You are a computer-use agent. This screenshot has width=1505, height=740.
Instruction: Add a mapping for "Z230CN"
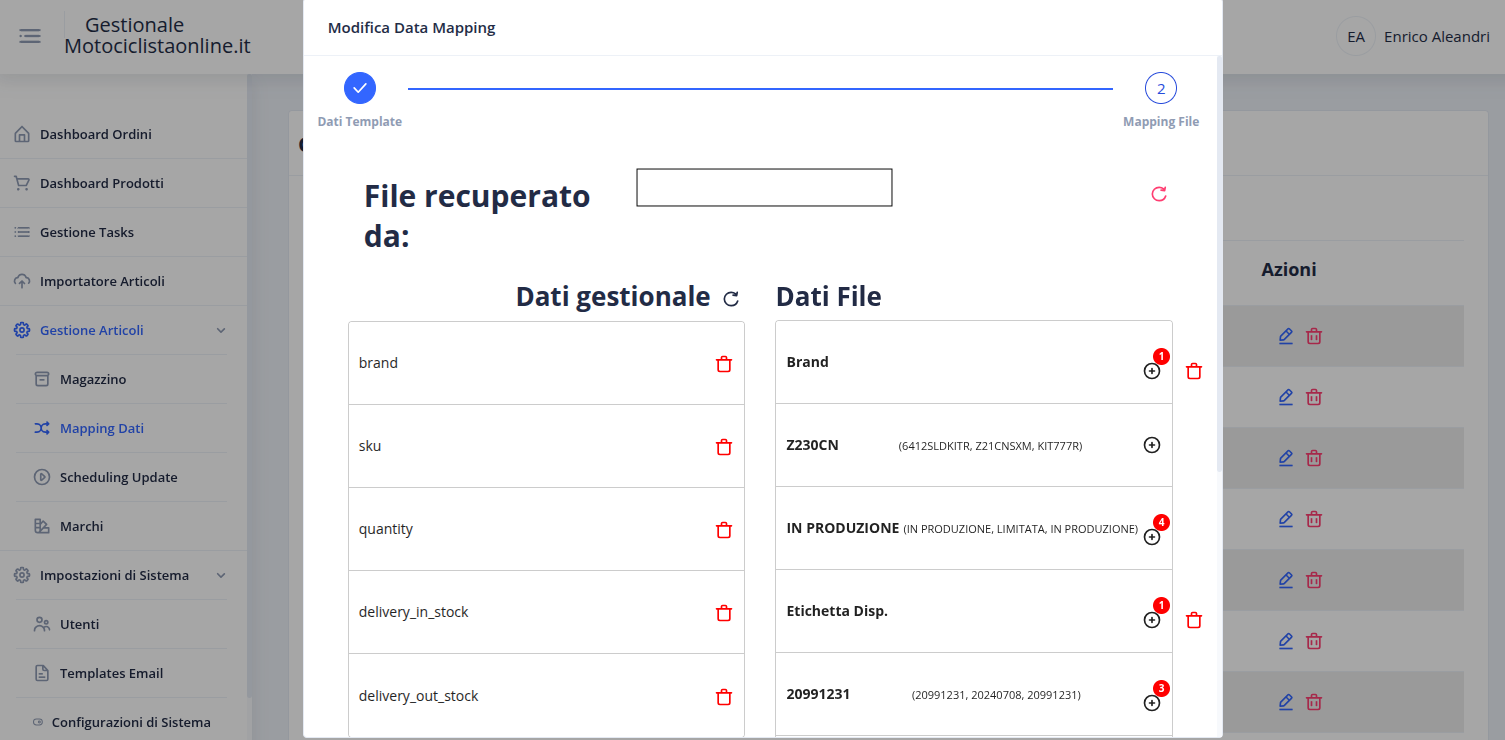pyautogui.click(x=1152, y=445)
